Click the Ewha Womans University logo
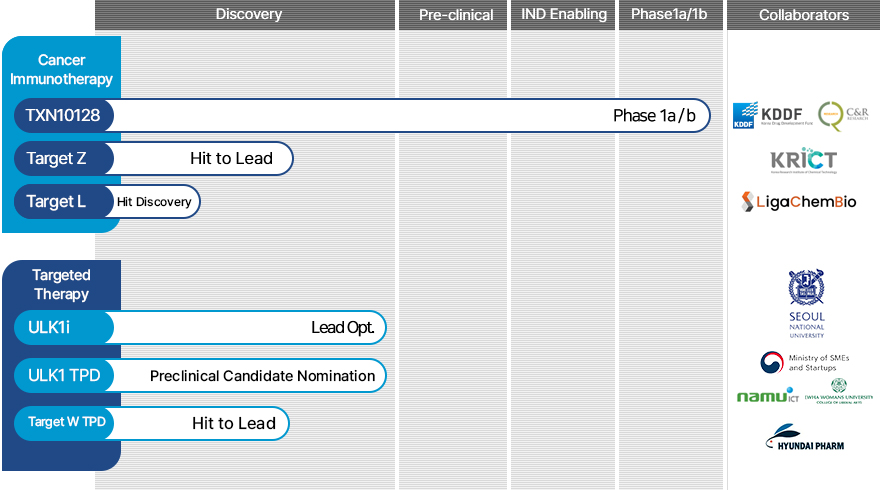This screenshot has width=880, height=490. (838, 393)
